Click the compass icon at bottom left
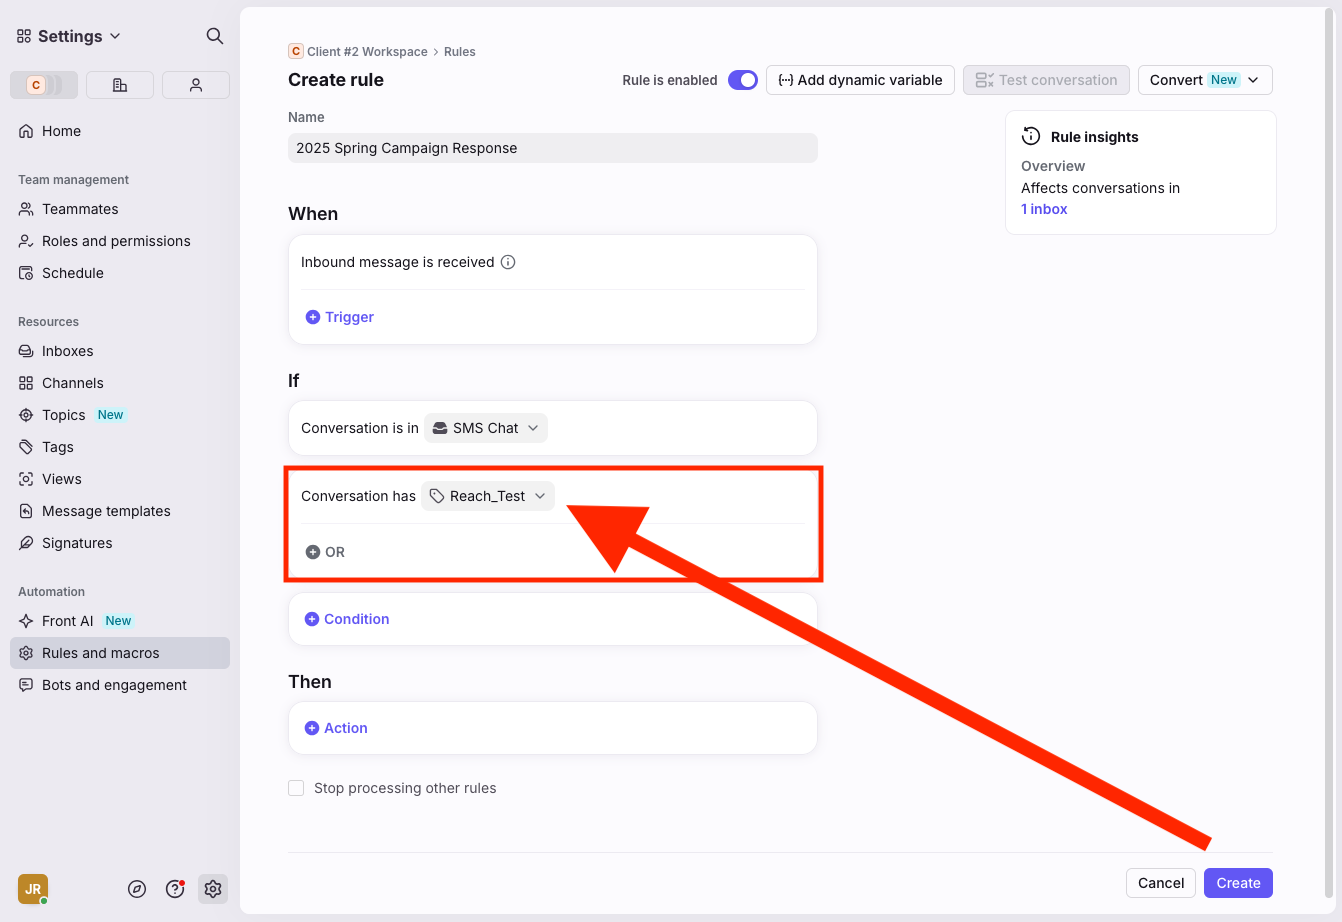 [137, 889]
